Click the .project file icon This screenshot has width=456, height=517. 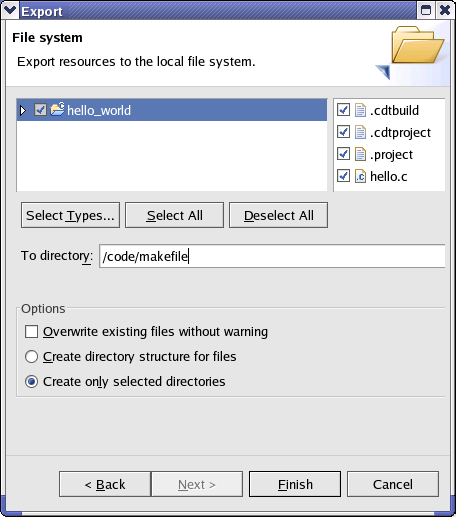click(x=360, y=154)
